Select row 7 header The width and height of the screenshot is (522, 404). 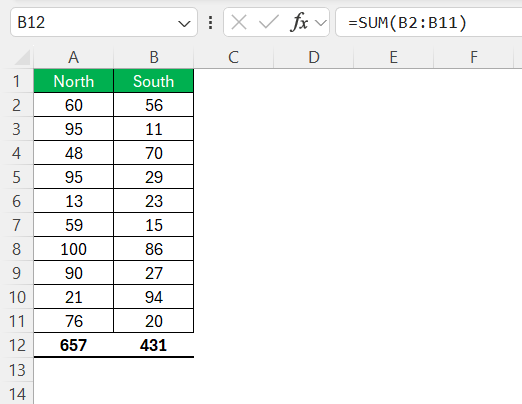coord(17,225)
